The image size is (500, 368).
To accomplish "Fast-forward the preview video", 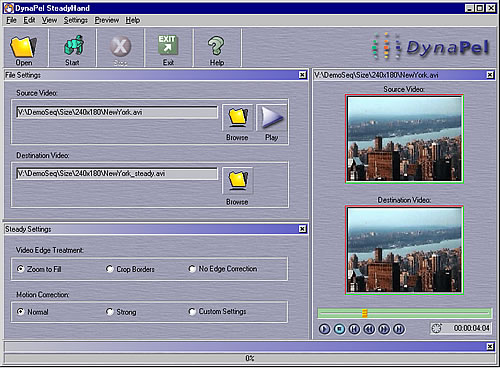I will pos(384,329).
